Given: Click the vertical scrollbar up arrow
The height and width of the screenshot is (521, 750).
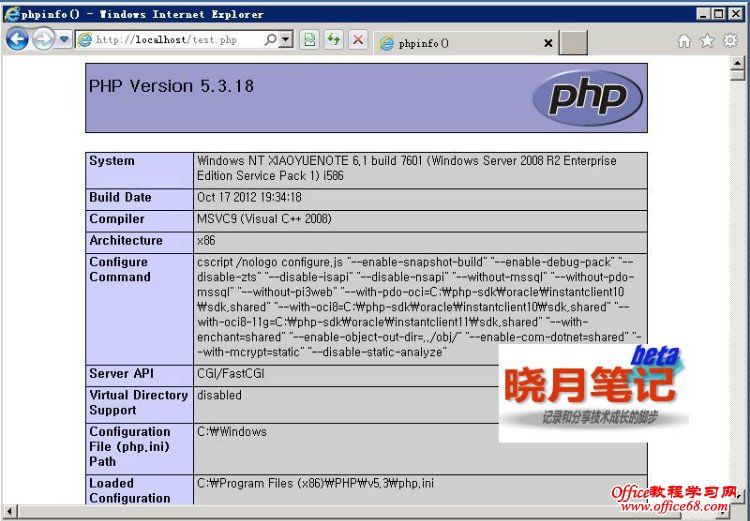Looking at the screenshot, I should click(737, 63).
